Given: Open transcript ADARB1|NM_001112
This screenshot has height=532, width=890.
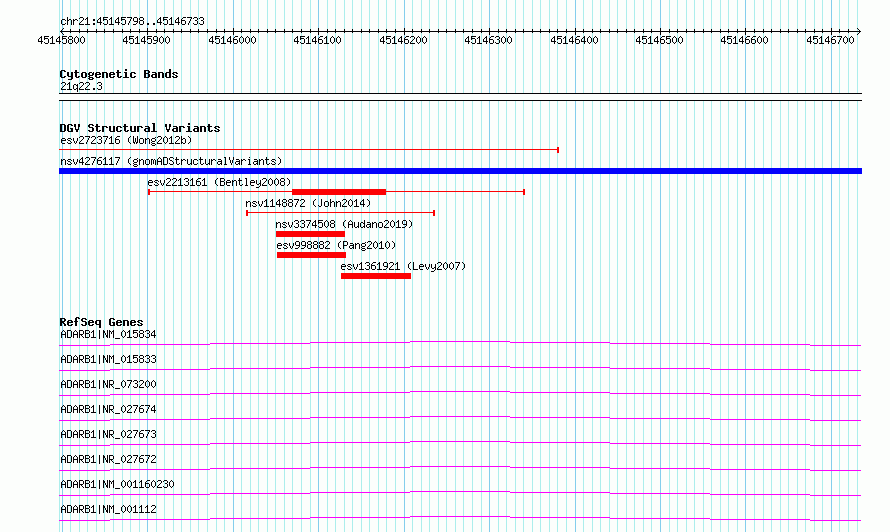Looking at the screenshot, I should (x=108, y=509).
